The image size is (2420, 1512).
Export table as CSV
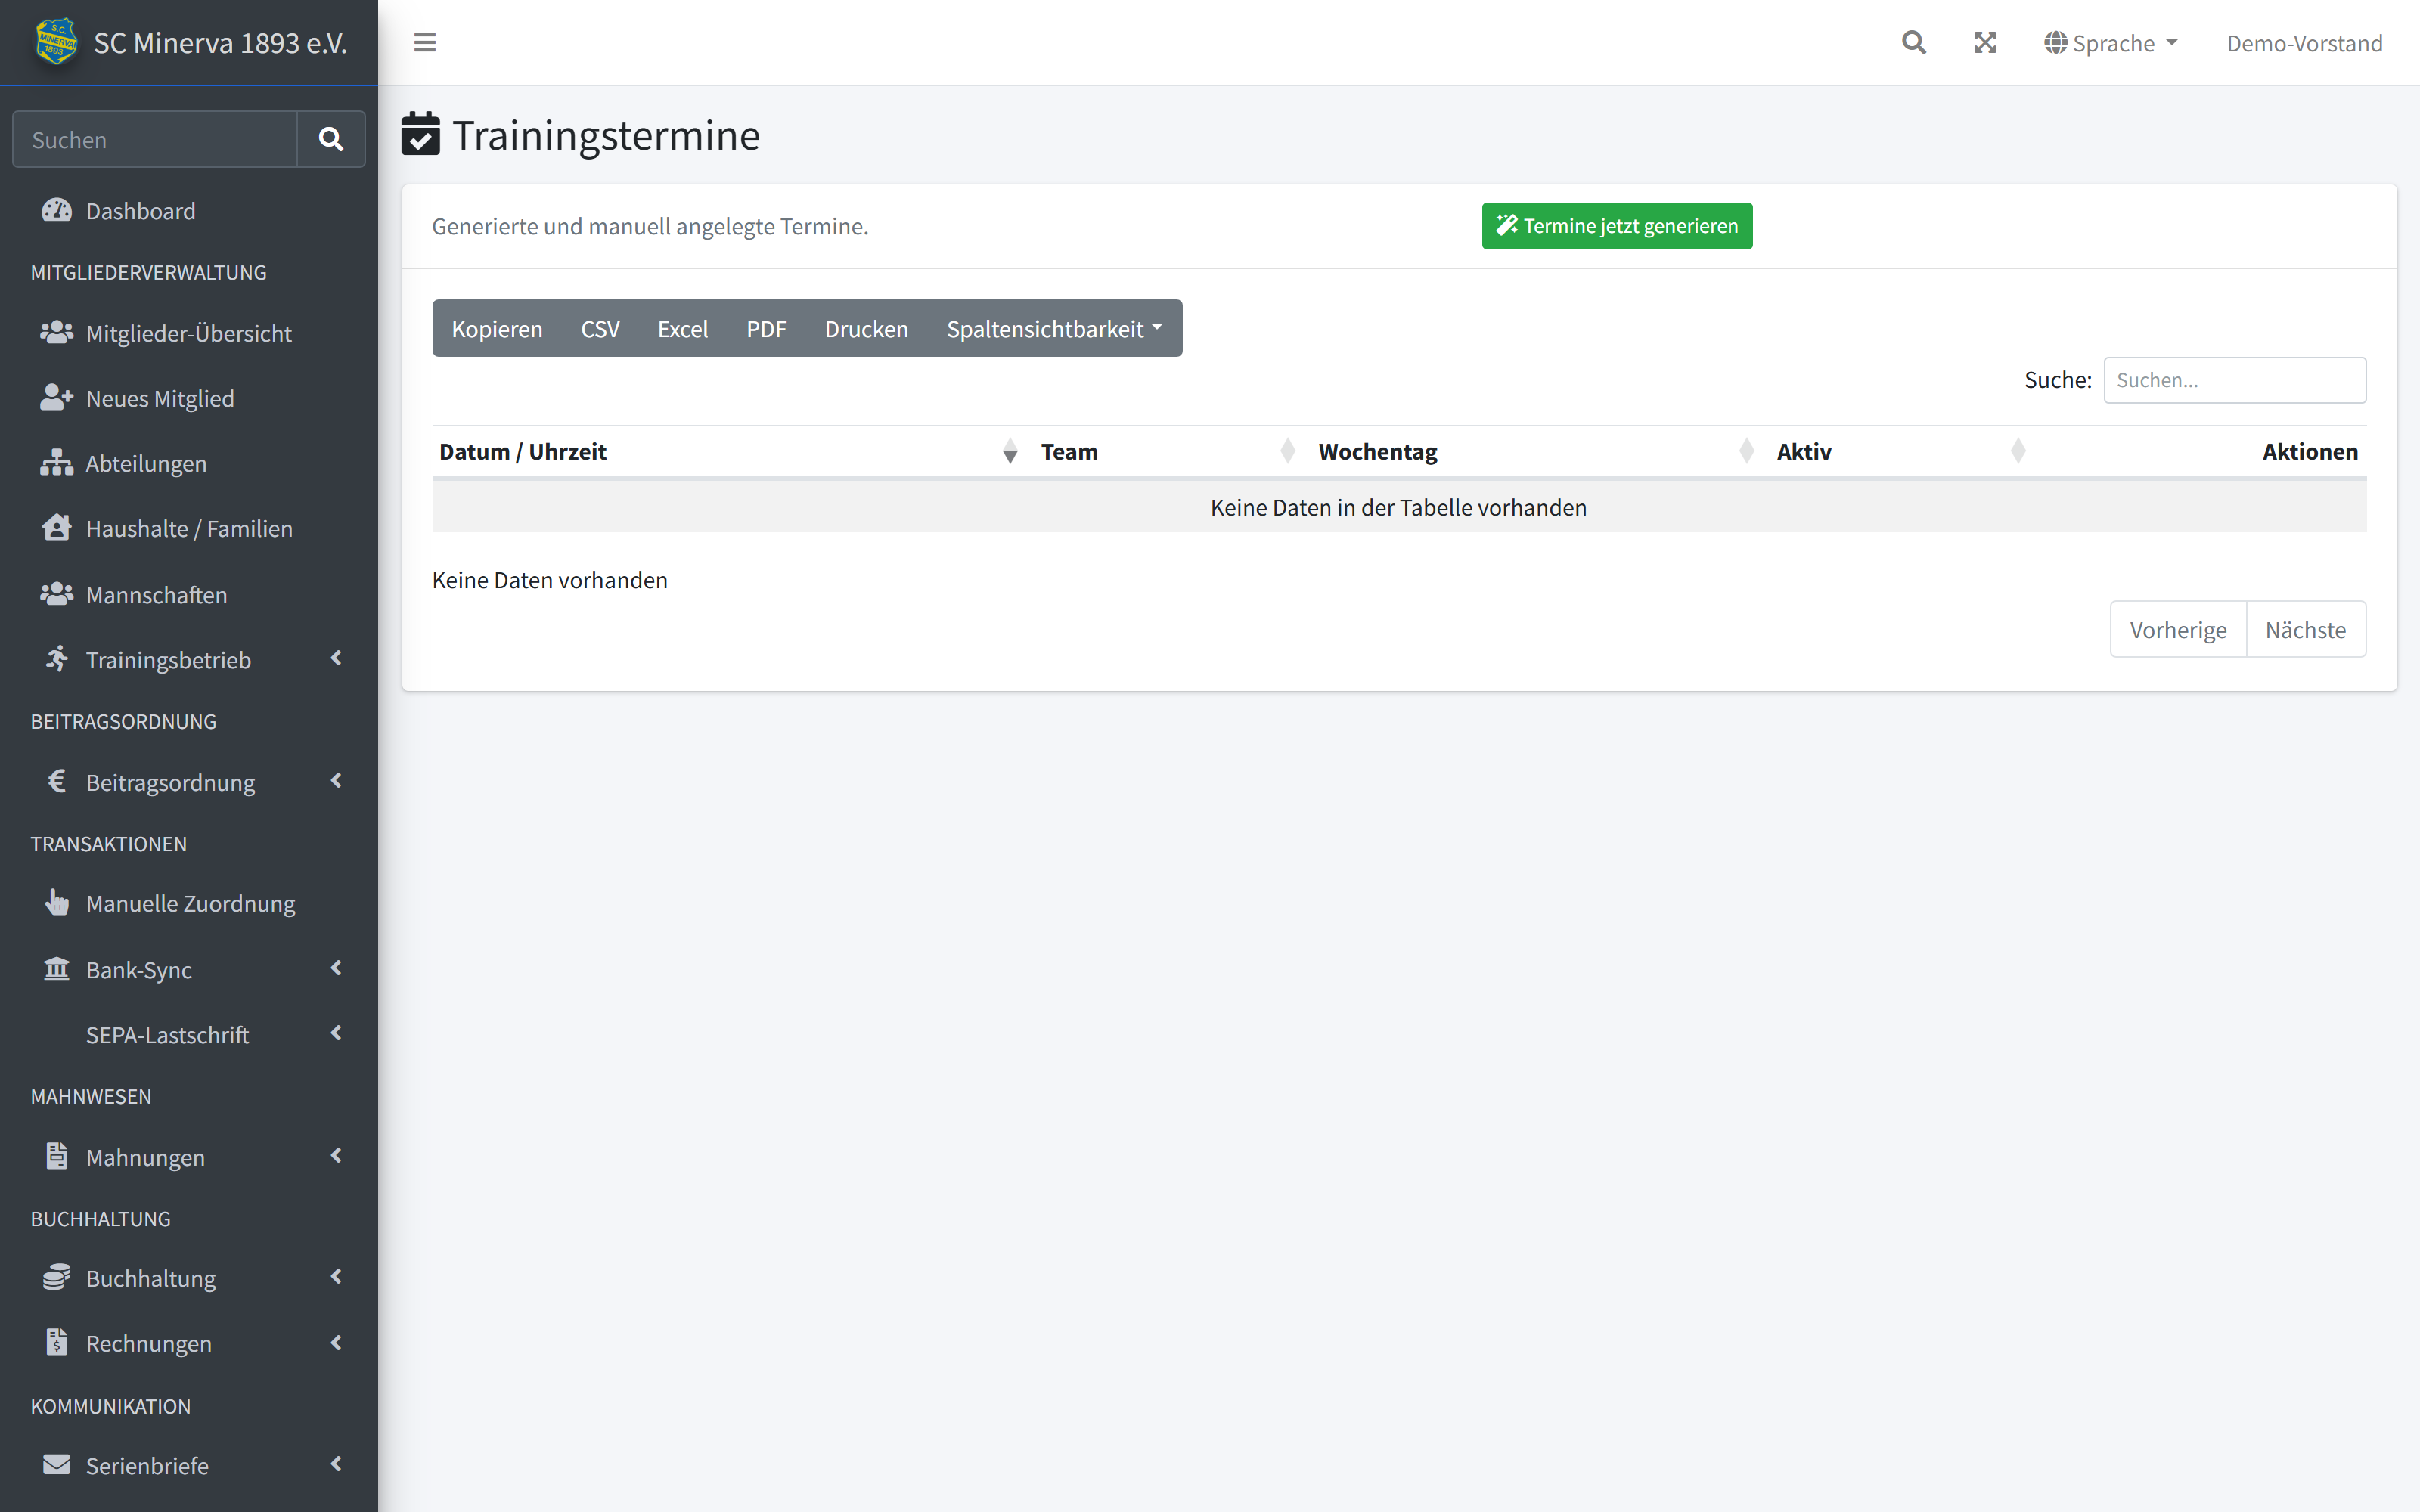[x=600, y=328]
